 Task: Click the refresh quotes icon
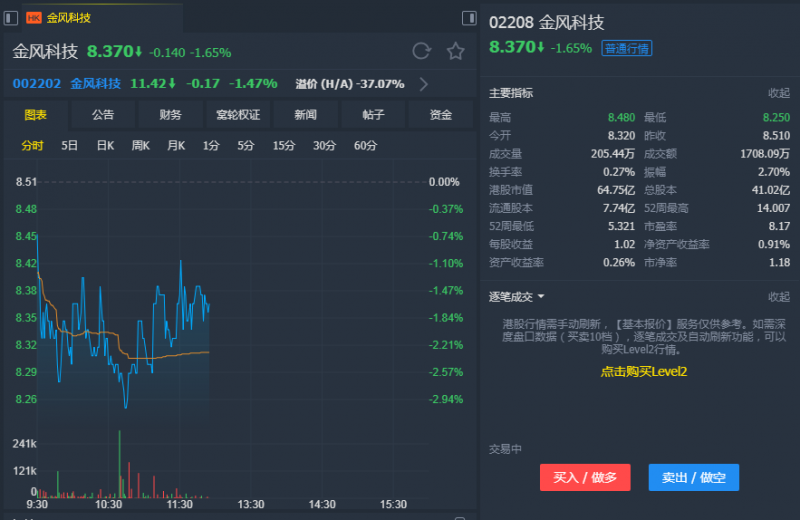421,51
